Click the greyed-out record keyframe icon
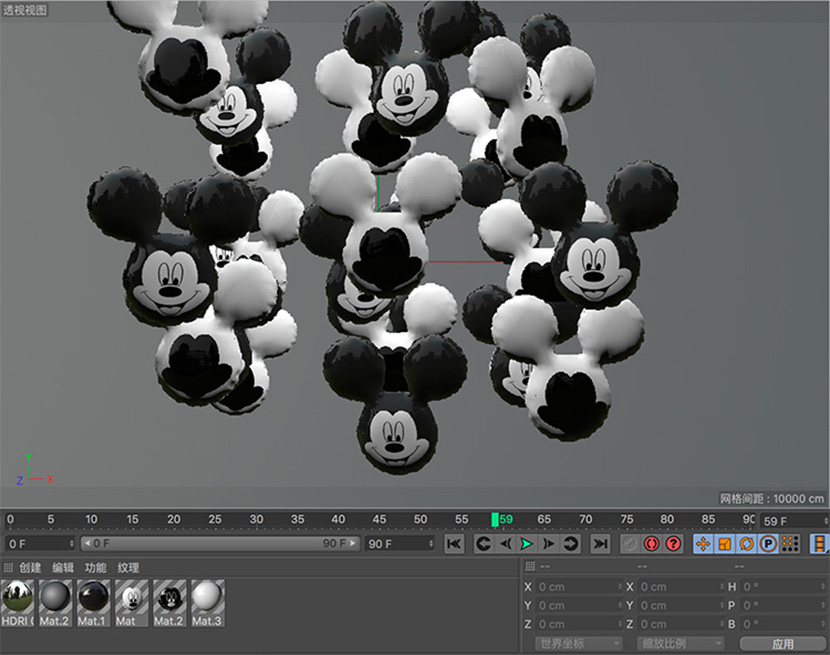Viewport: 830px width, 655px height. point(629,544)
